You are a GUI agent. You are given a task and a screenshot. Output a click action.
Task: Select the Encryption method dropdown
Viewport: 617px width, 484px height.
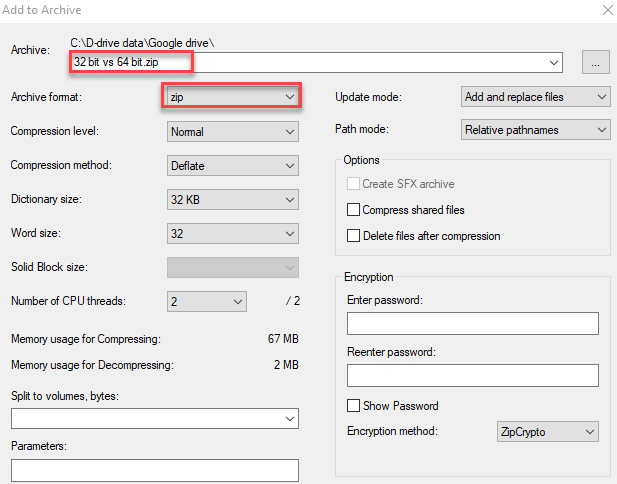point(546,432)
